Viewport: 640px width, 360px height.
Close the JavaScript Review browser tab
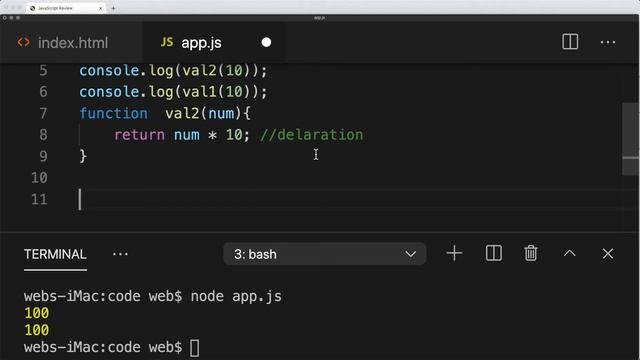coord(100,8)
